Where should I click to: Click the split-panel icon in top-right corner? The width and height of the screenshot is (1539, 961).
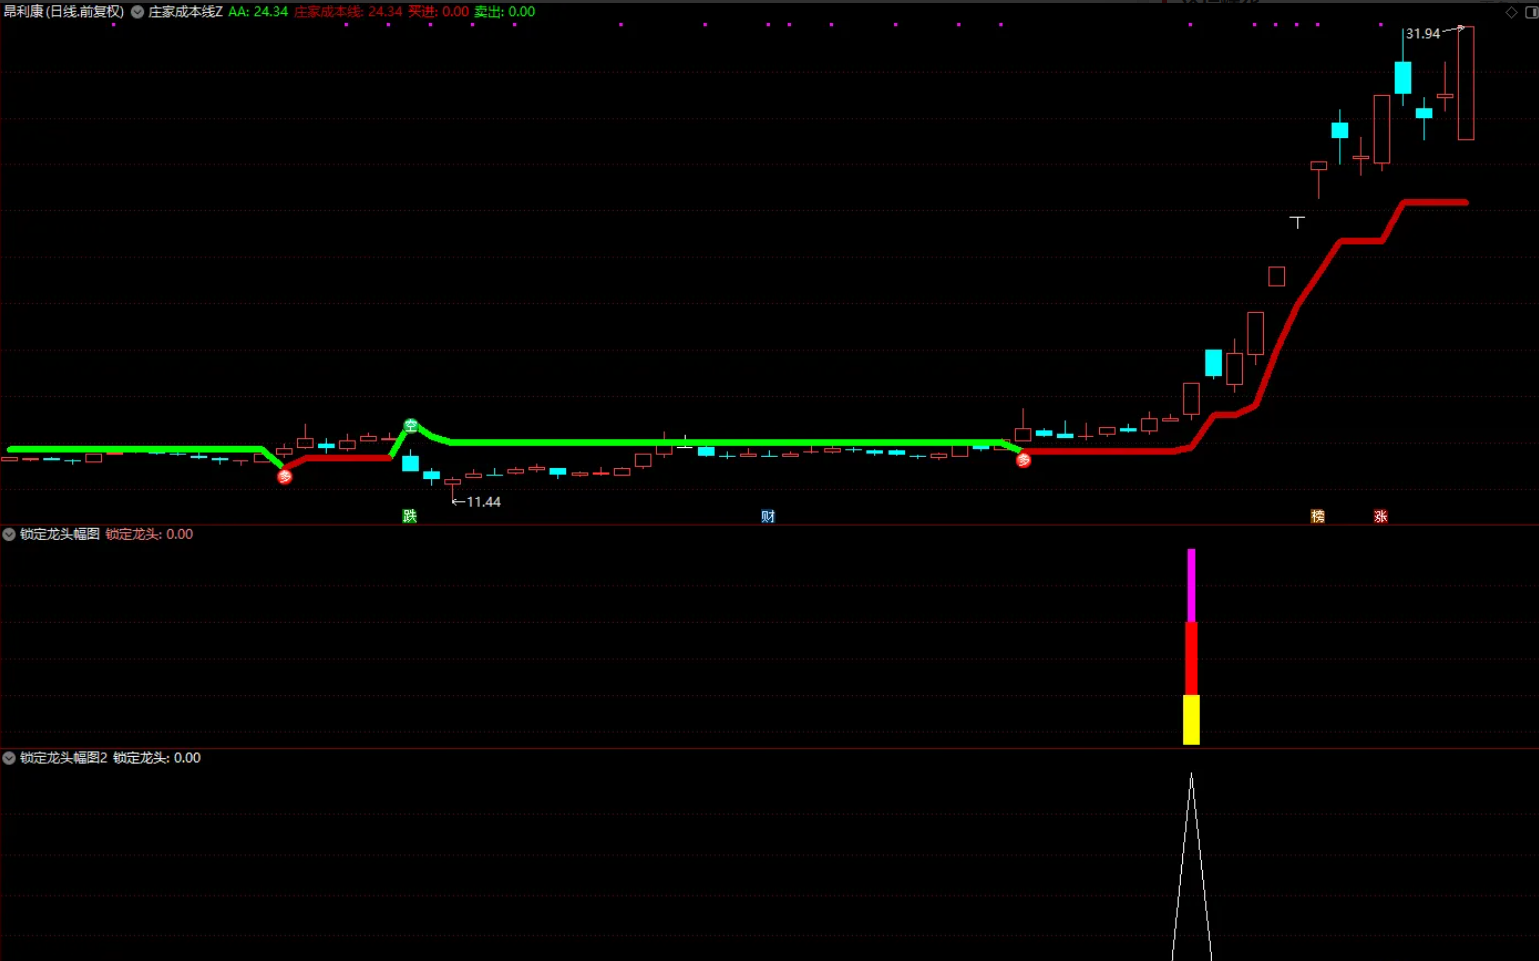1531,12
